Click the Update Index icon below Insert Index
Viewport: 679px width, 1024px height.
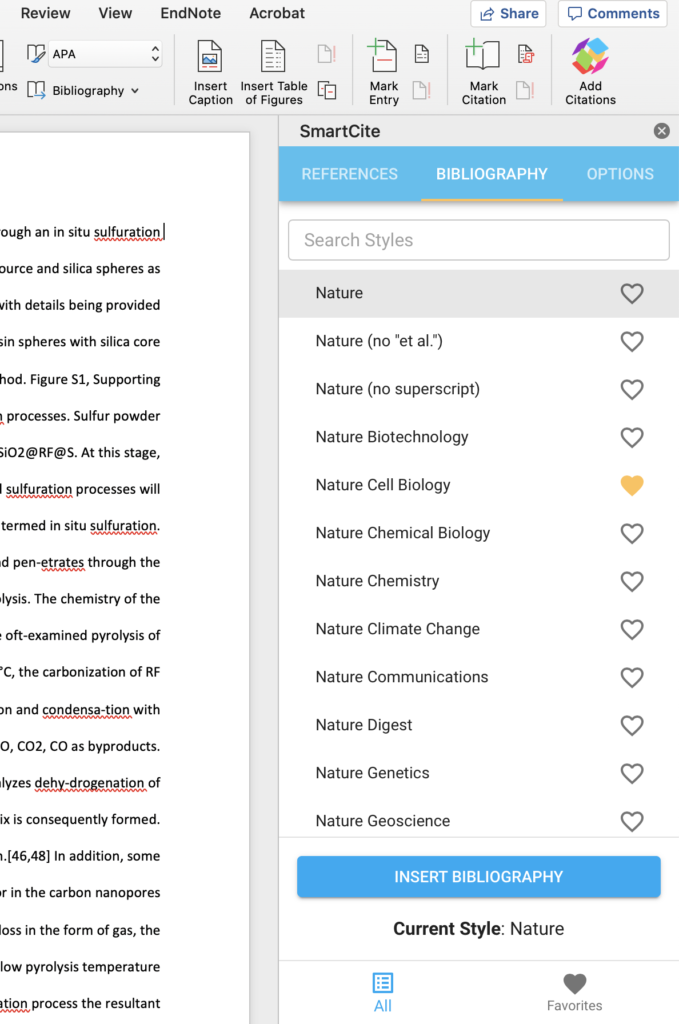pos(422,90)
